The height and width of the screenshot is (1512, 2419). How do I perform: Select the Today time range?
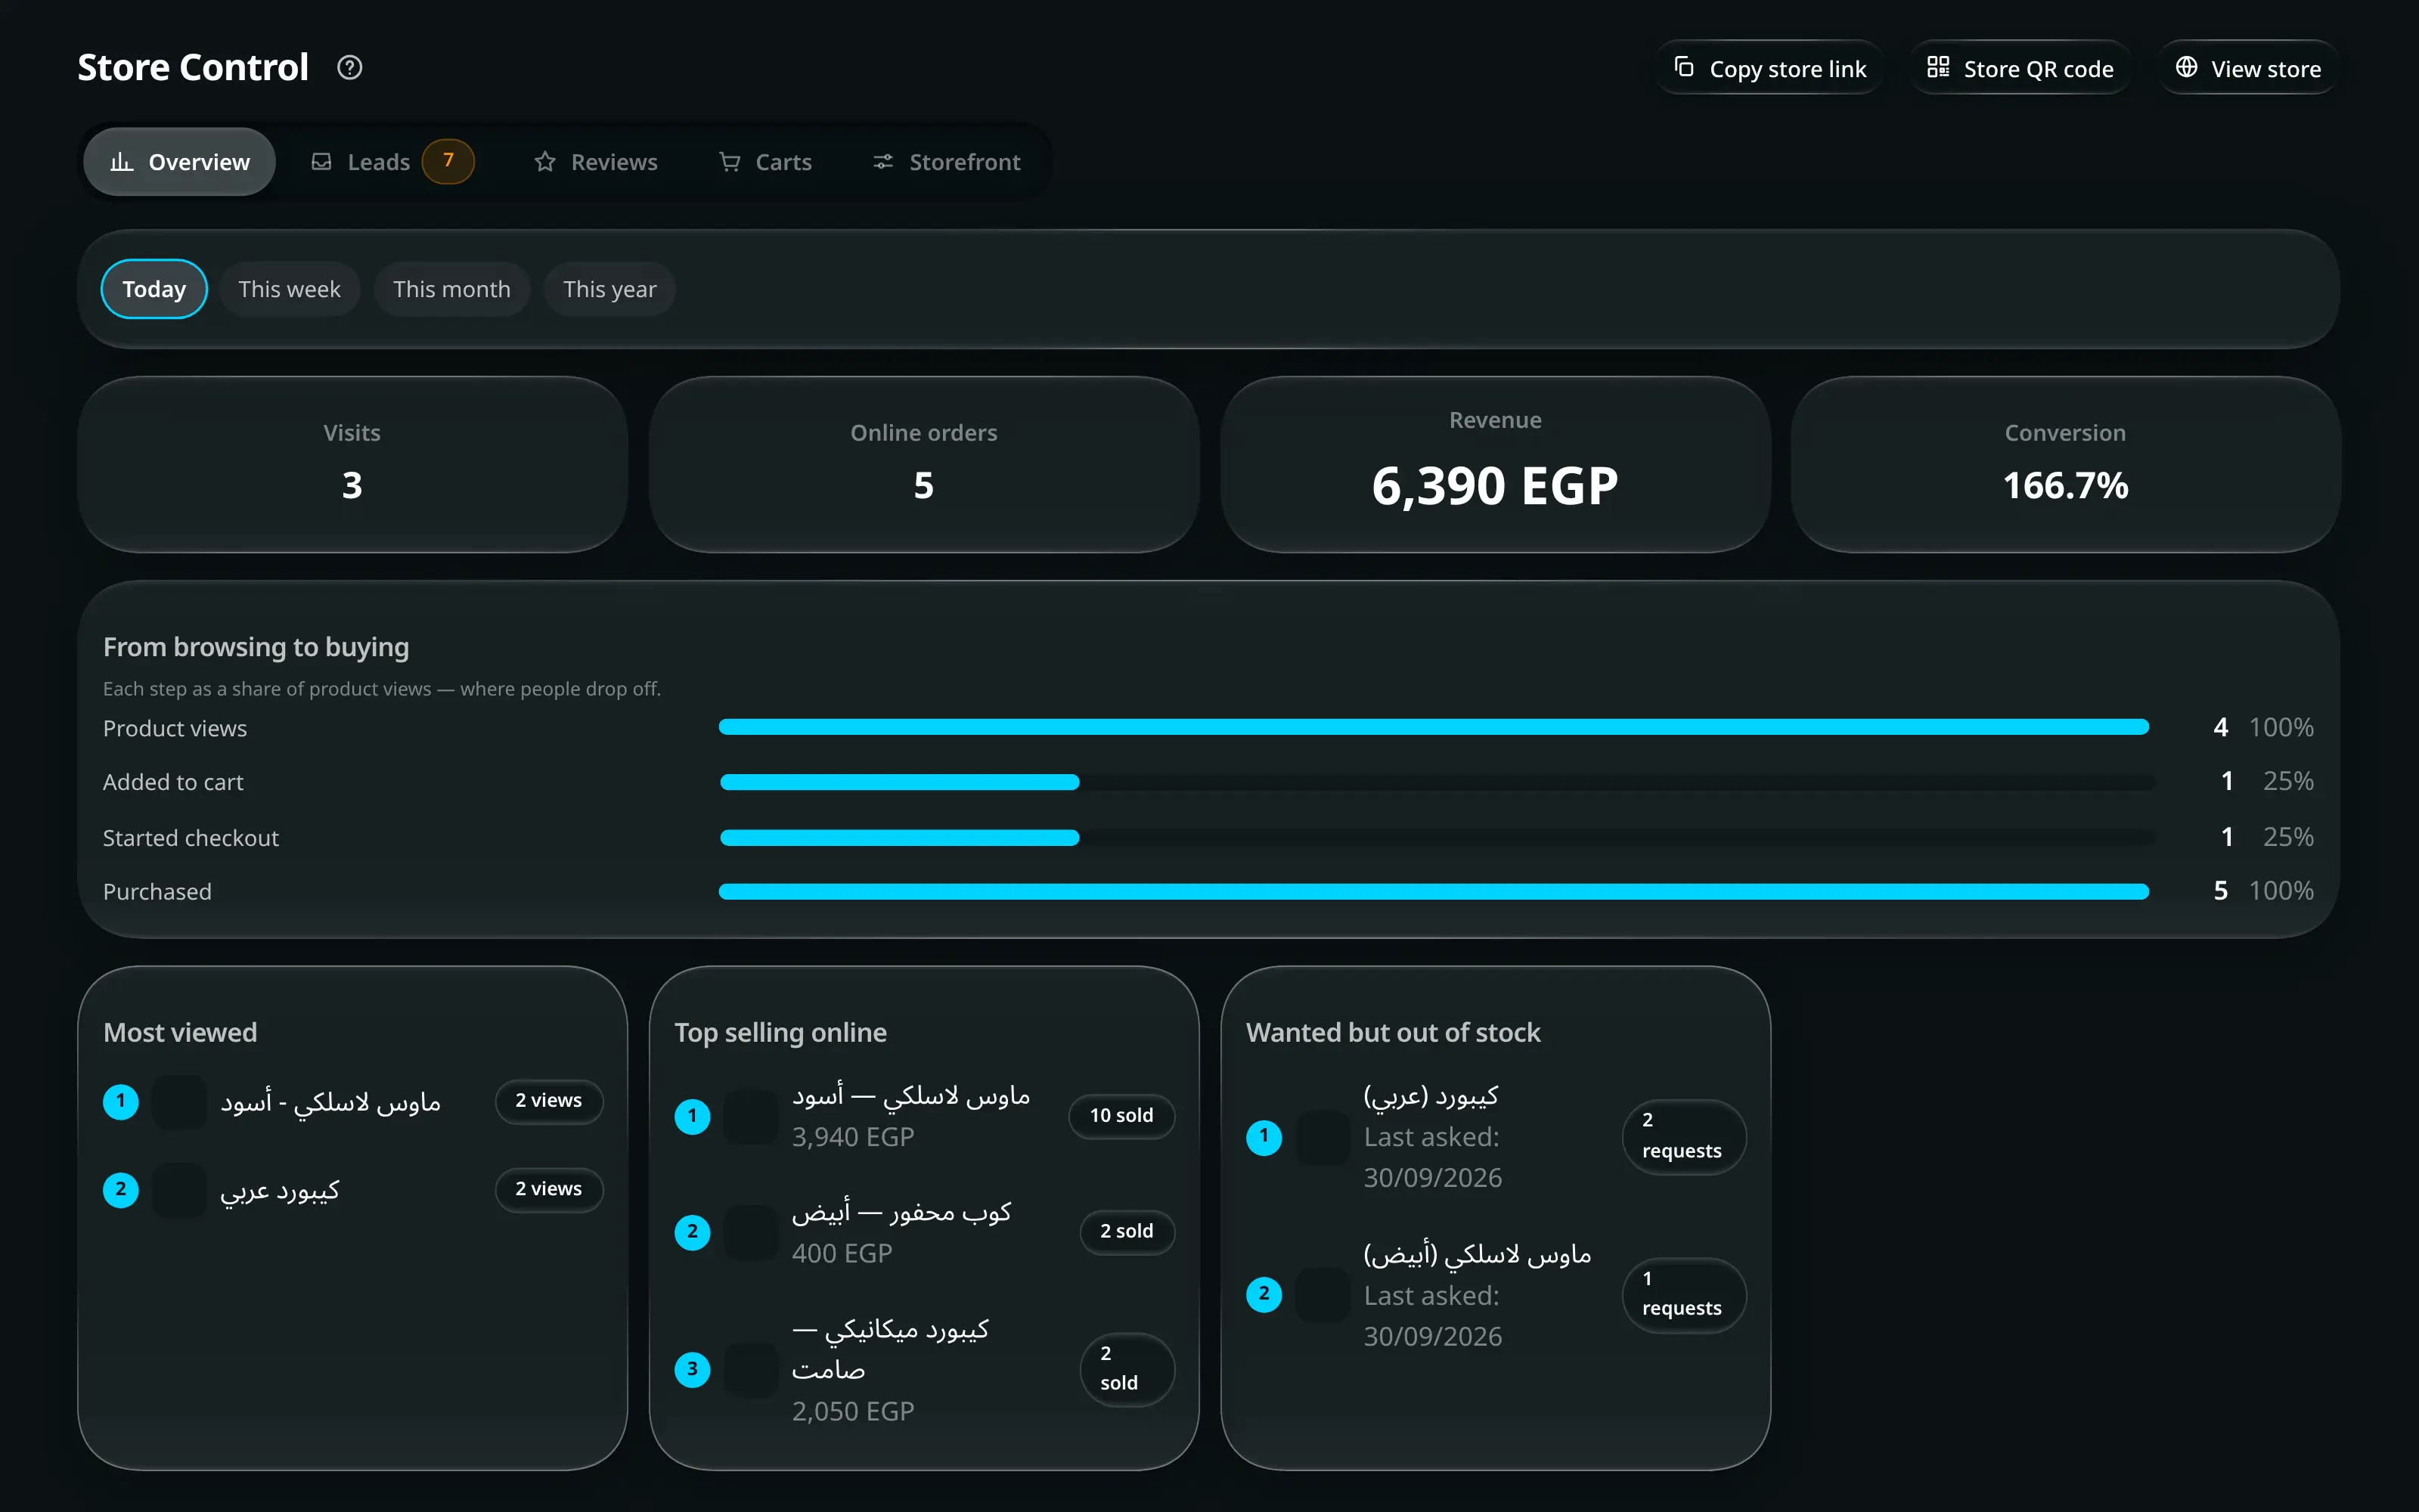coord(154,289)
